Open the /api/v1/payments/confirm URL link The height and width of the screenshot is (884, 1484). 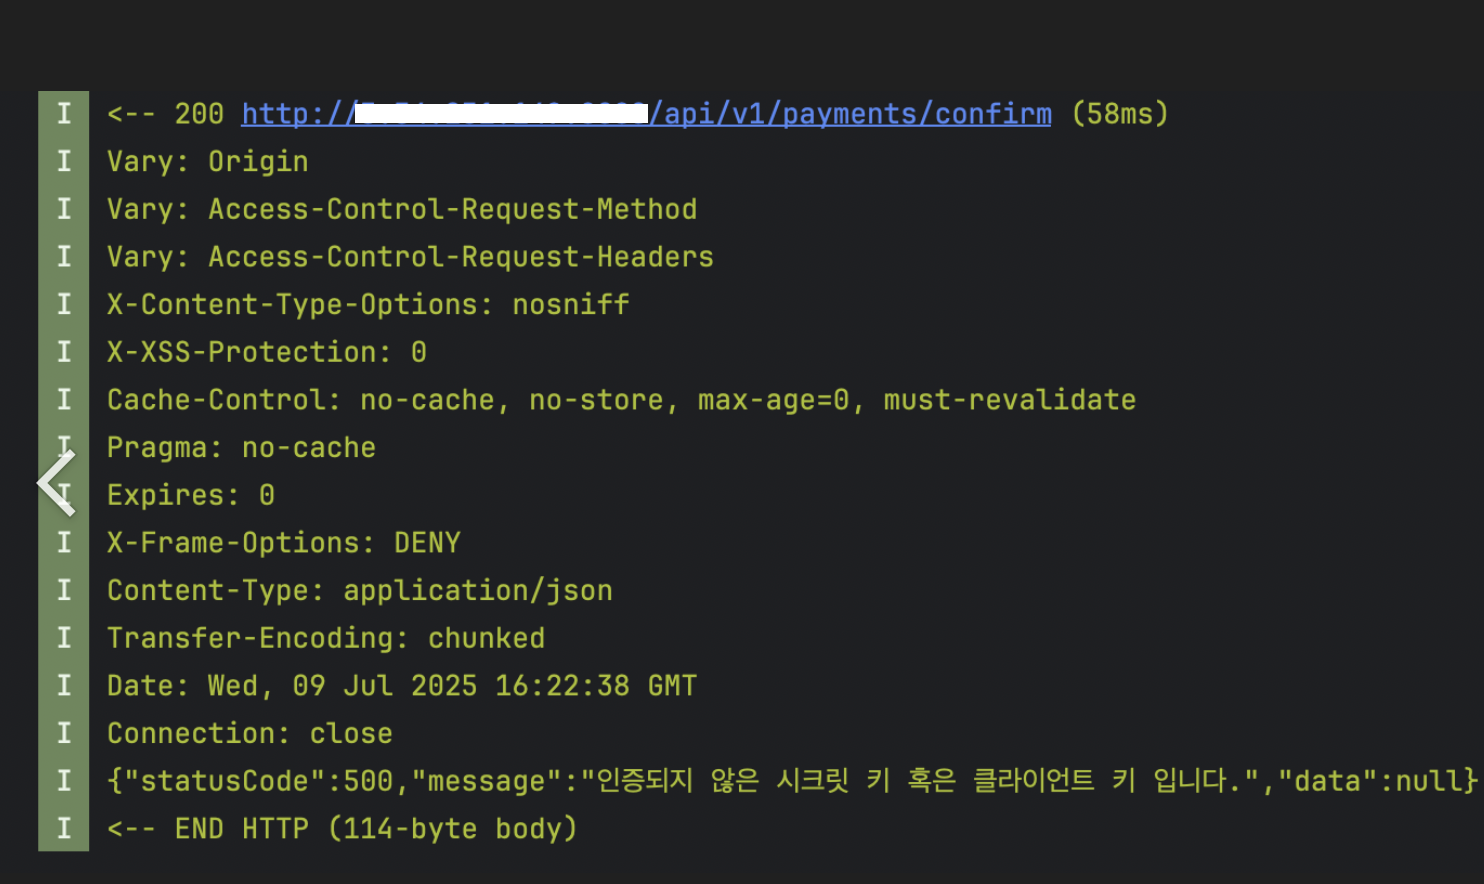pos(646,114)
